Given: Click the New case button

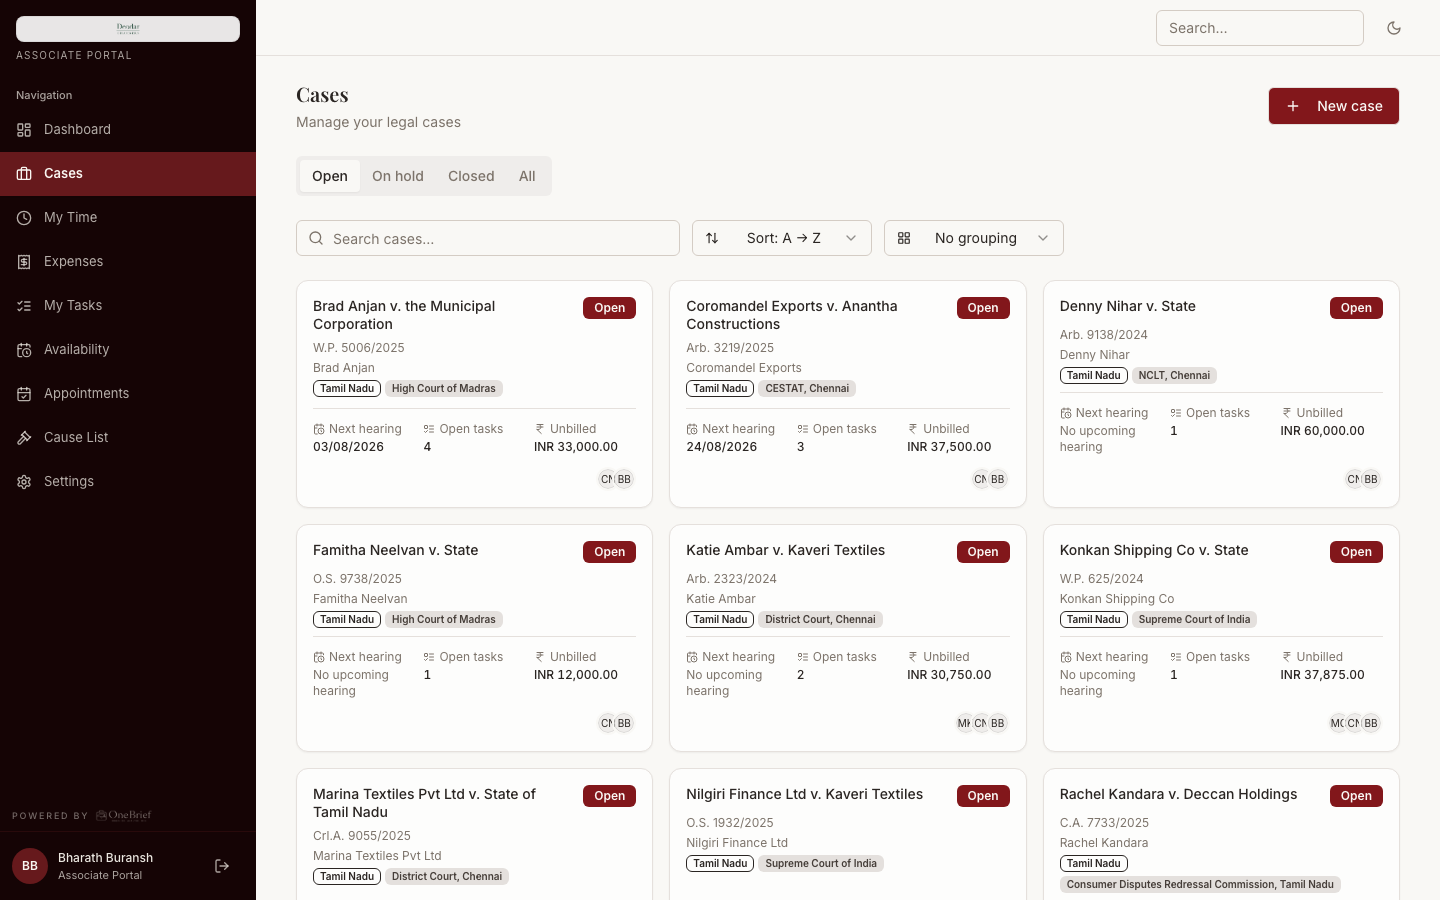Looking at the screenshot, I should click(x=1334, y=106).
